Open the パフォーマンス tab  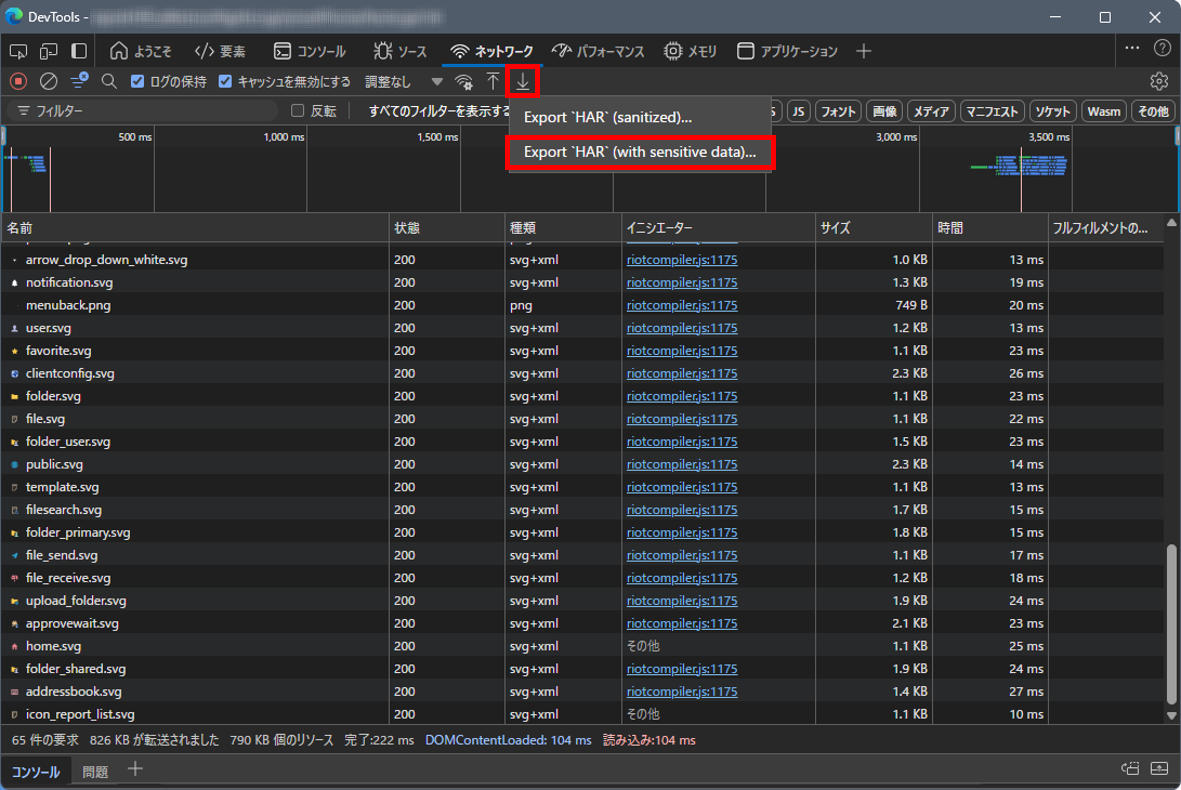pos(598,51)
